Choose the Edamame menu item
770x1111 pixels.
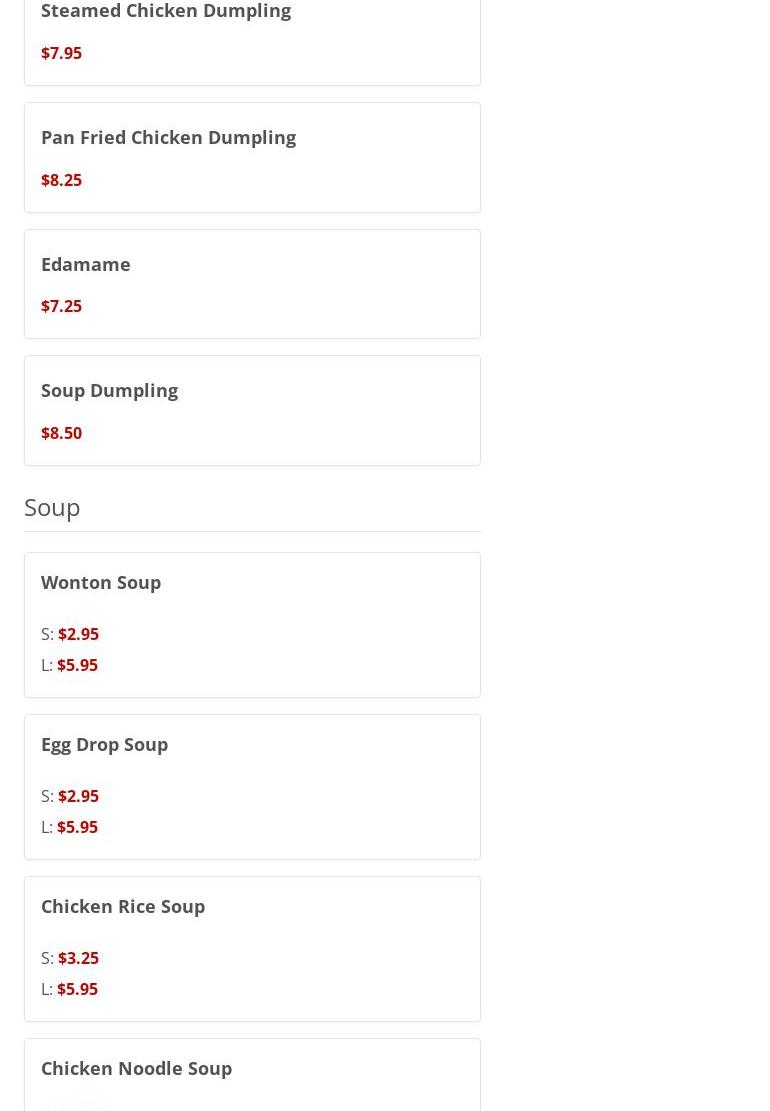[86, 264]
